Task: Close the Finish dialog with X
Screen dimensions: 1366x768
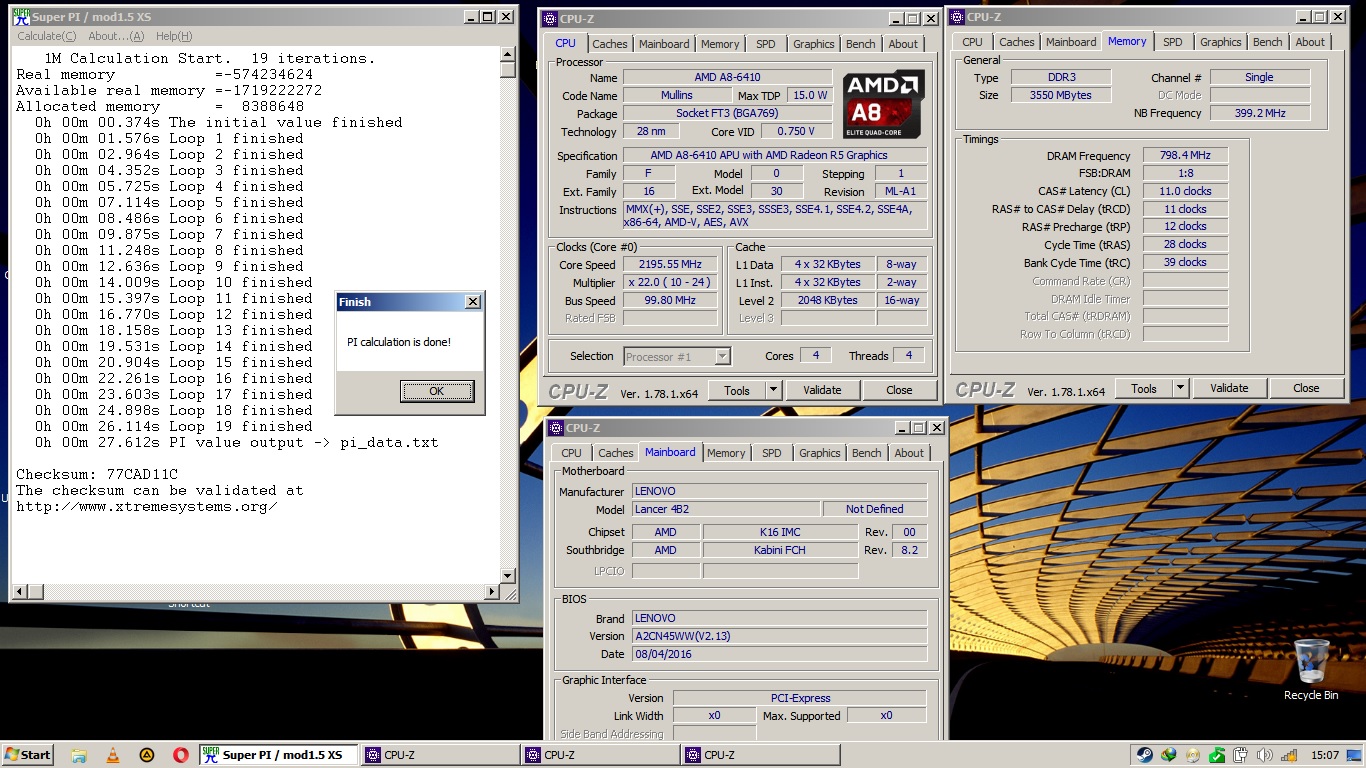Action: pos(472,302)
